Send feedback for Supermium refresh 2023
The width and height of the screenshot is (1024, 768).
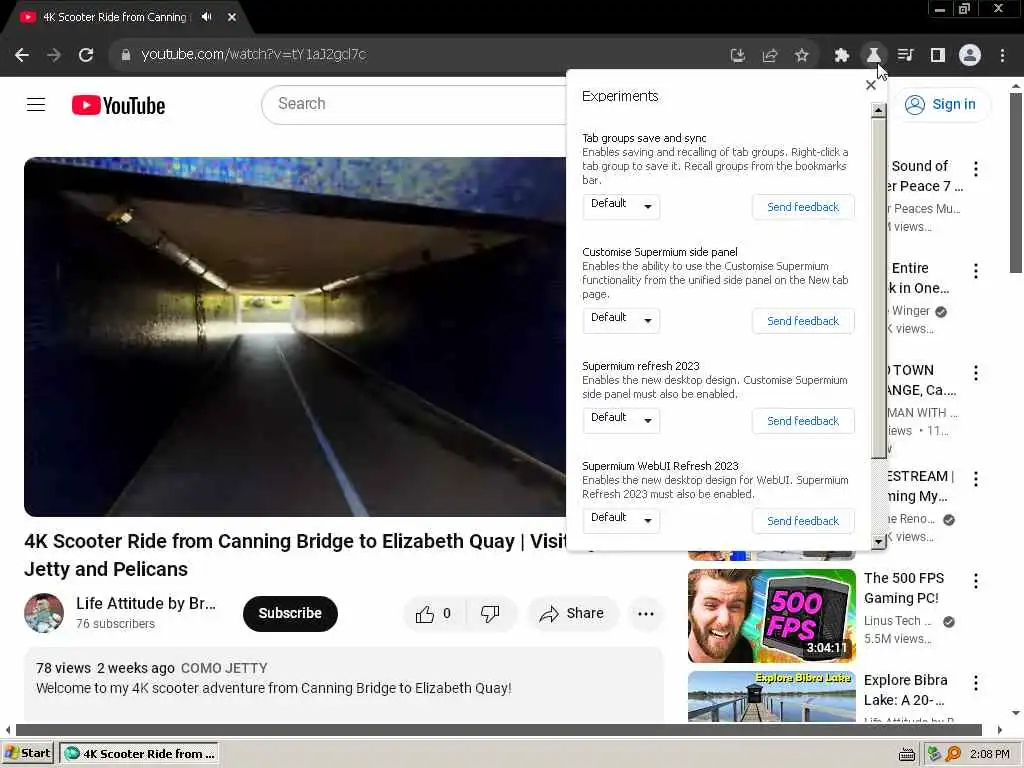tap(803, 421)
